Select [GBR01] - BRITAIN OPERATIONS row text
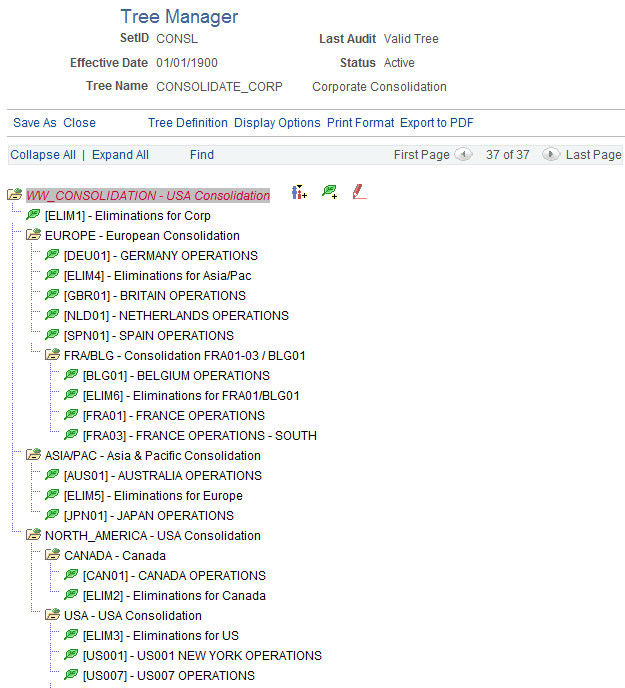 [x=155, y=296]
